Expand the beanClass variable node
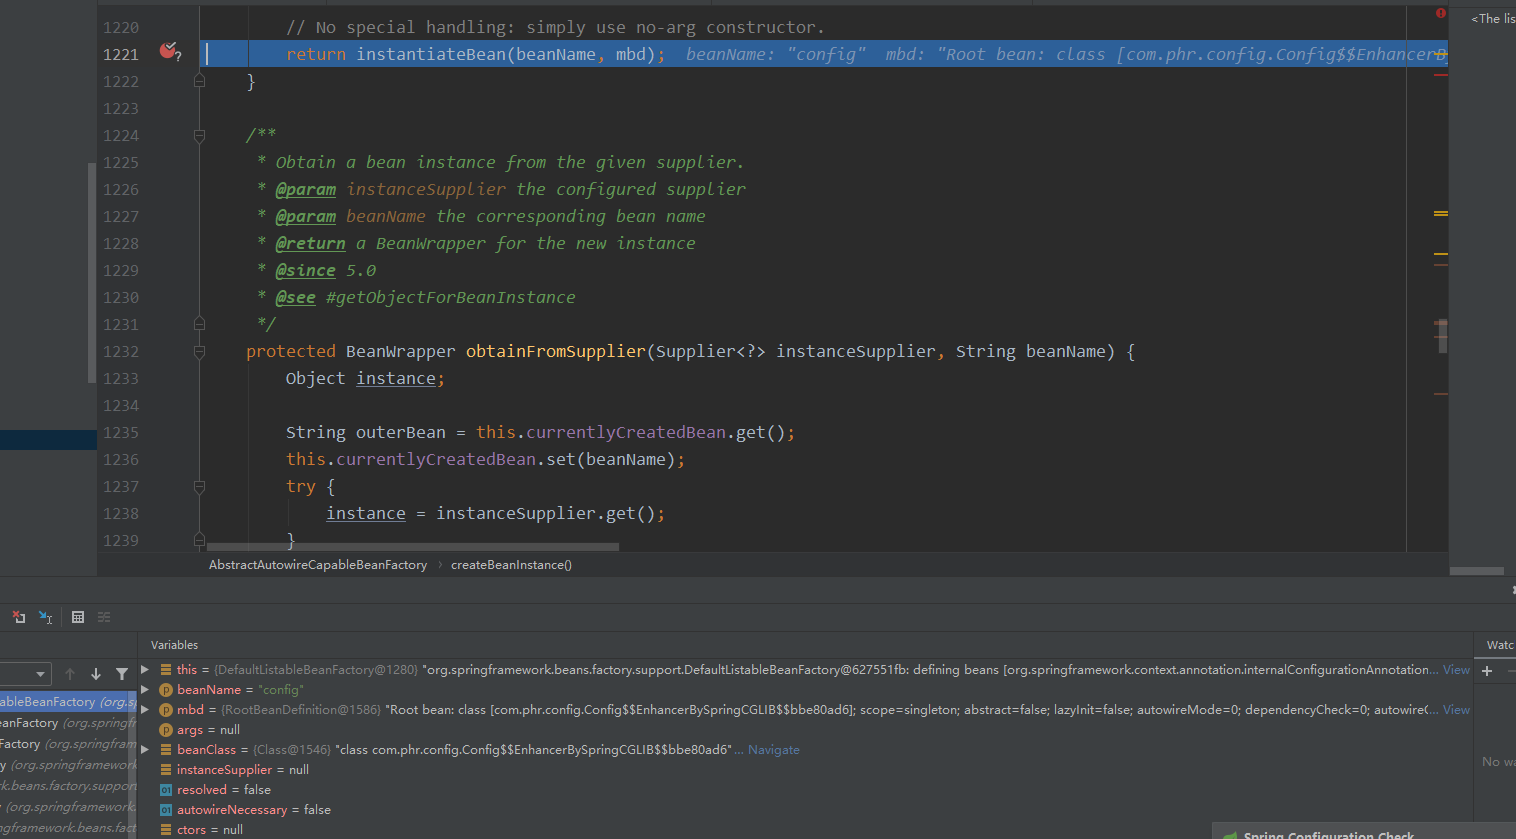Viewport: 1516px width, 839px height. pos(145,749)
